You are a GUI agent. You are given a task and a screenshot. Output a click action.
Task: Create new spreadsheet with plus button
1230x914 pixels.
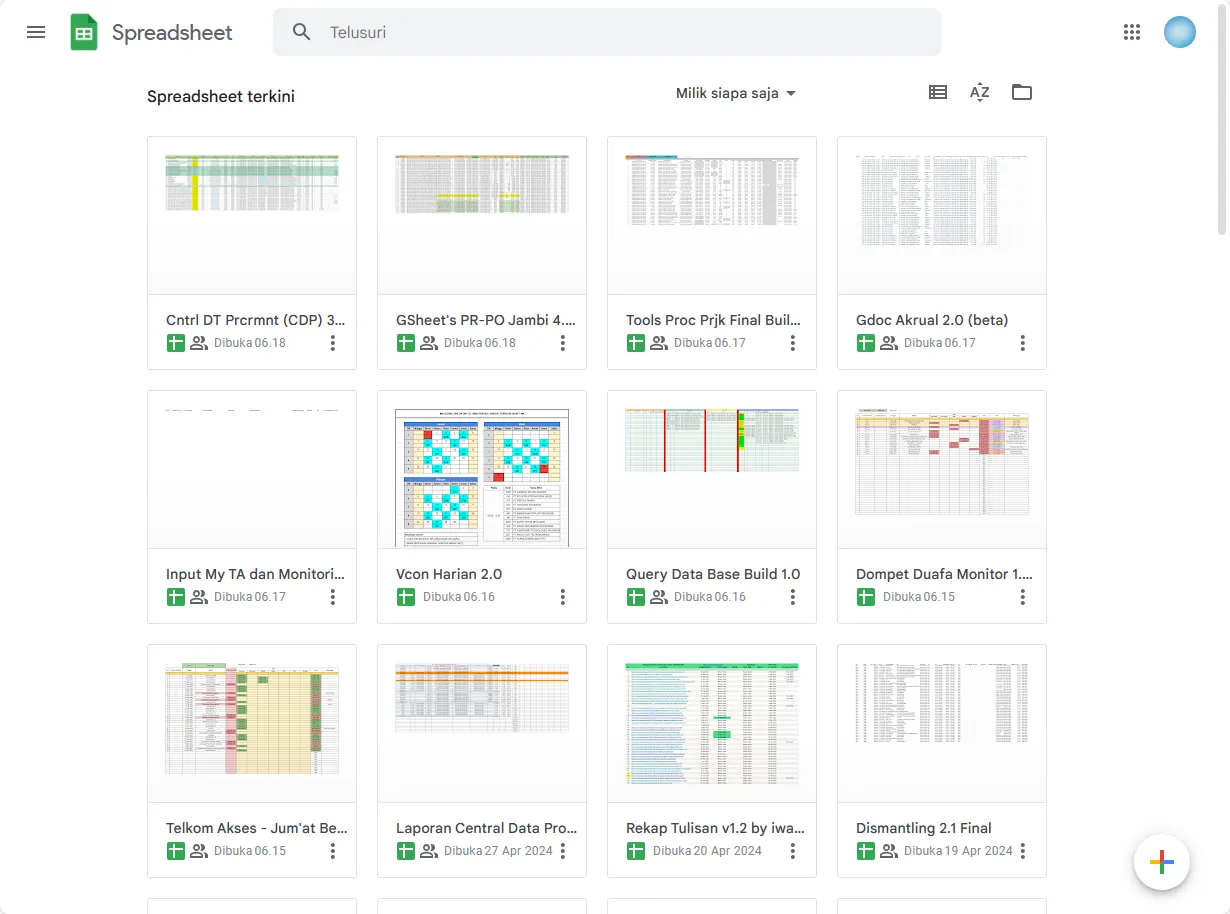click(1161, 862)
